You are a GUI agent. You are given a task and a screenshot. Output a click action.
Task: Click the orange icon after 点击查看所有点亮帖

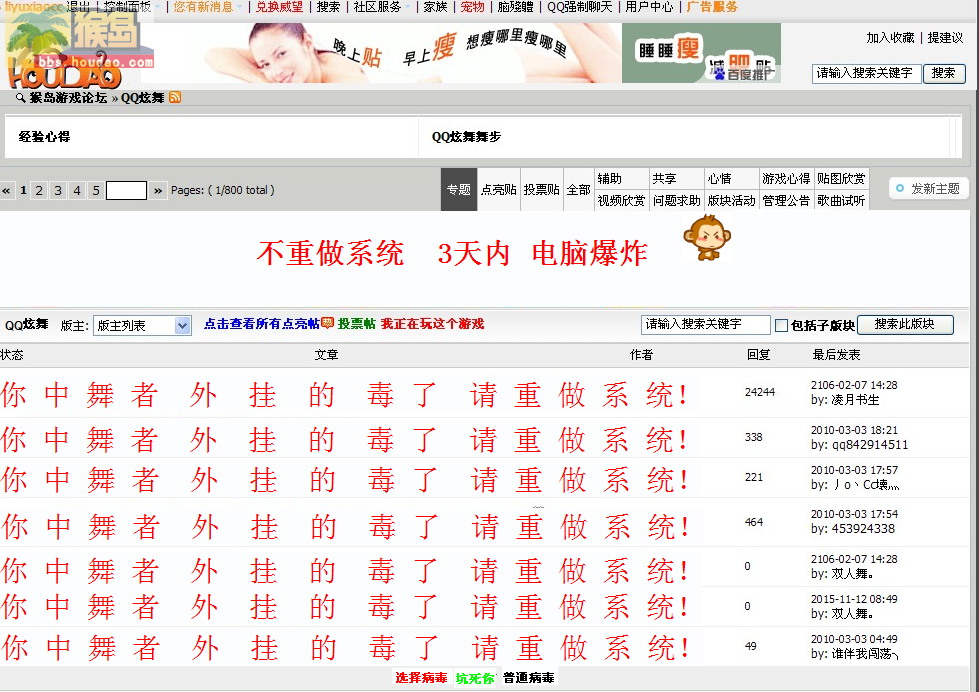327,323
